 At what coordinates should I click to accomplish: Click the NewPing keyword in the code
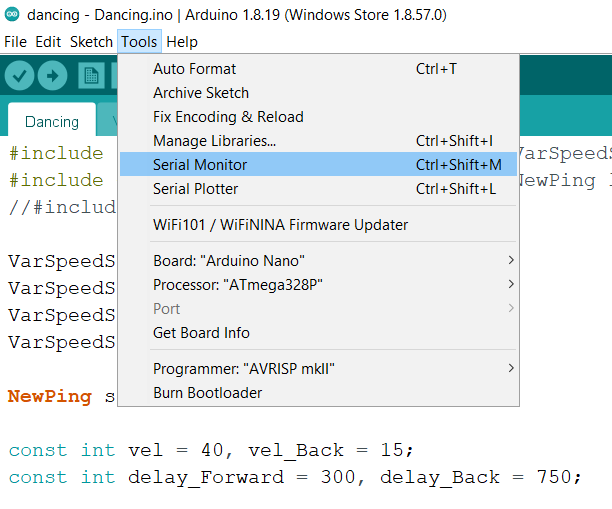[x=50, y=397]
